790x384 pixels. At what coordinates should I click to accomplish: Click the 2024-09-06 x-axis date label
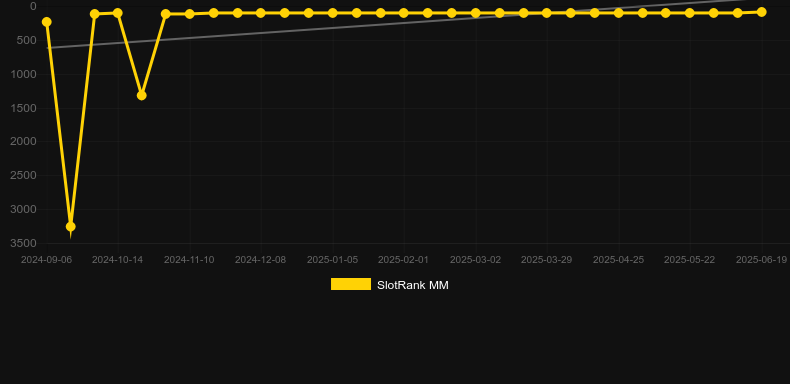[x=46, y=260]
